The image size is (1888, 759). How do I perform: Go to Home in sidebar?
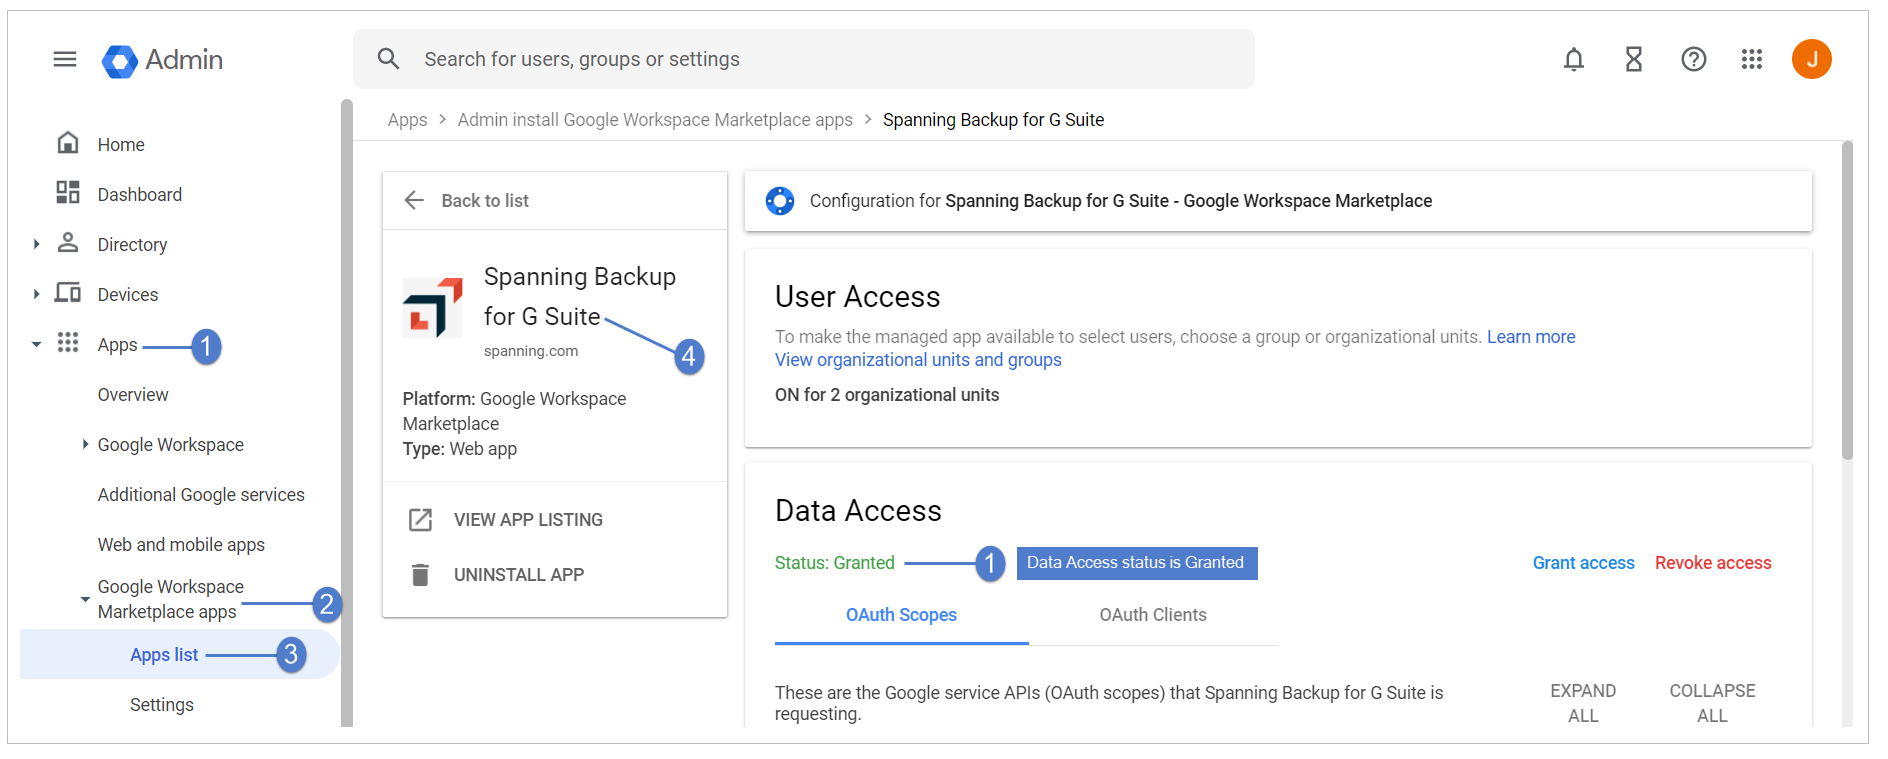[x=121, y=145]
